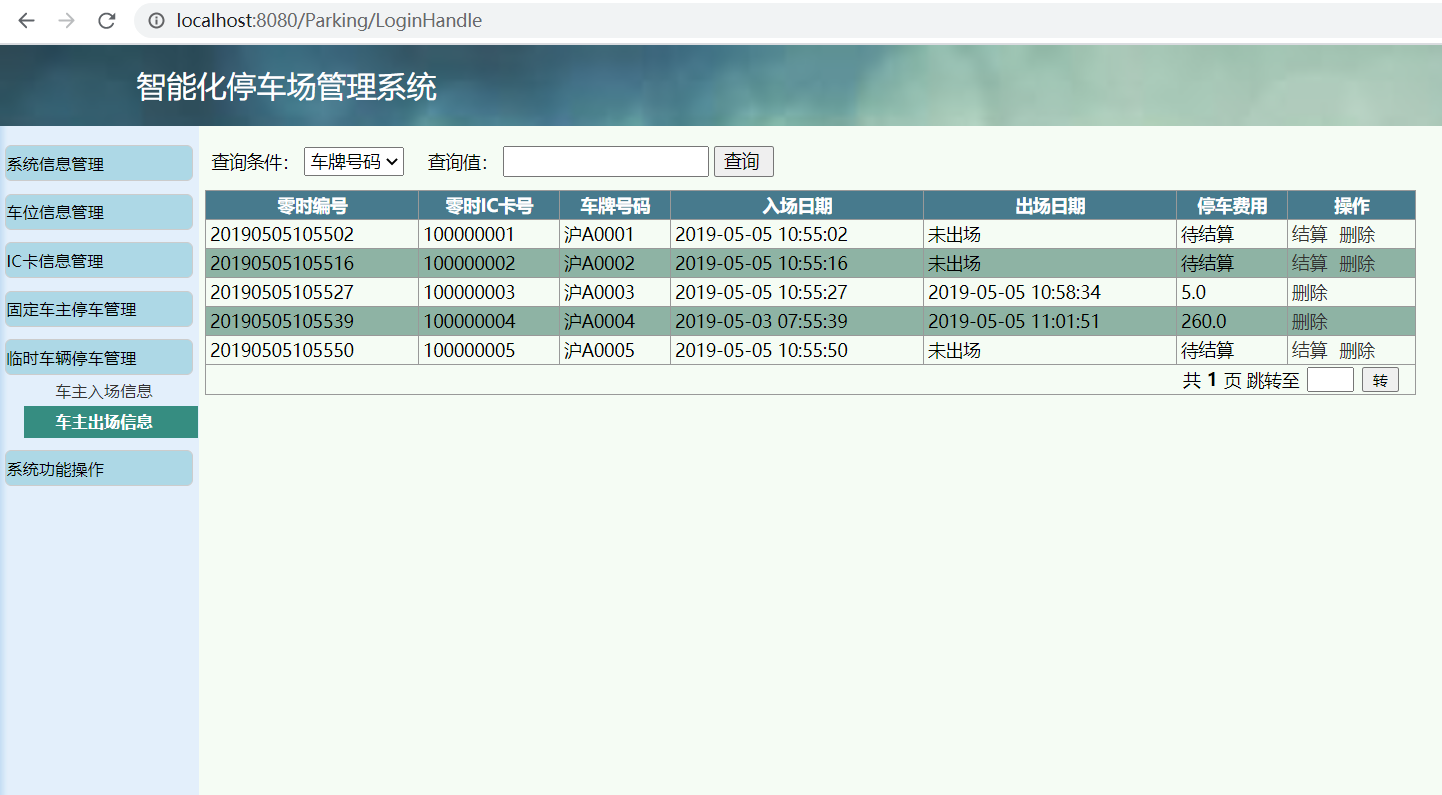1442x795 pixels.
Task: Focus the address bar URL localhost:8080/Parking/LoginHandle
Action: point(329,20)
